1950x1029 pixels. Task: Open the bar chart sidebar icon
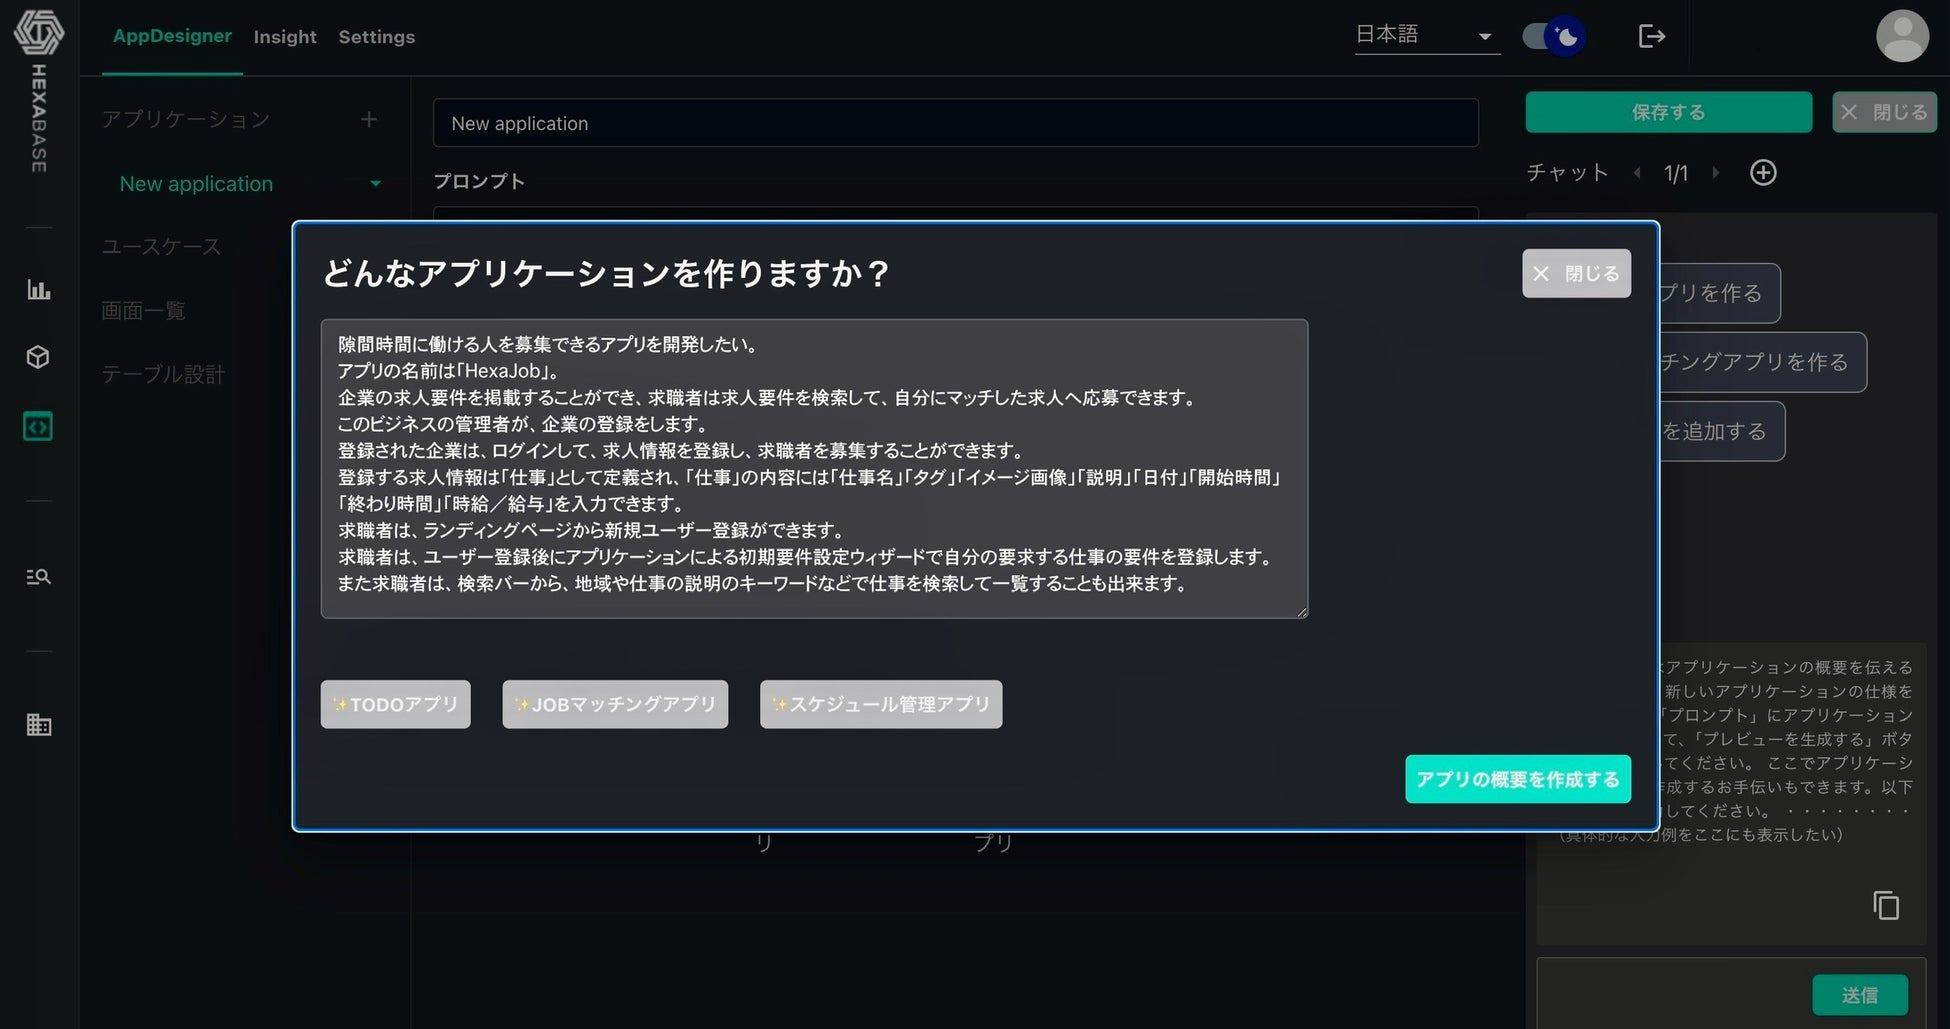coord(38,290)
